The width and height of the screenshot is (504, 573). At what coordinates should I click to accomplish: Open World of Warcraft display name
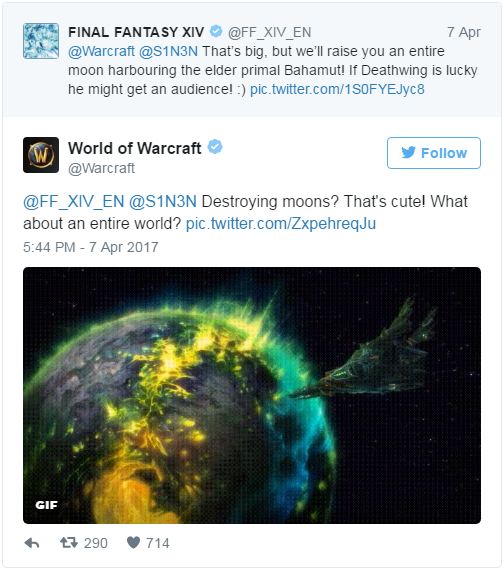pyautogui.click(x=135, y=148)
